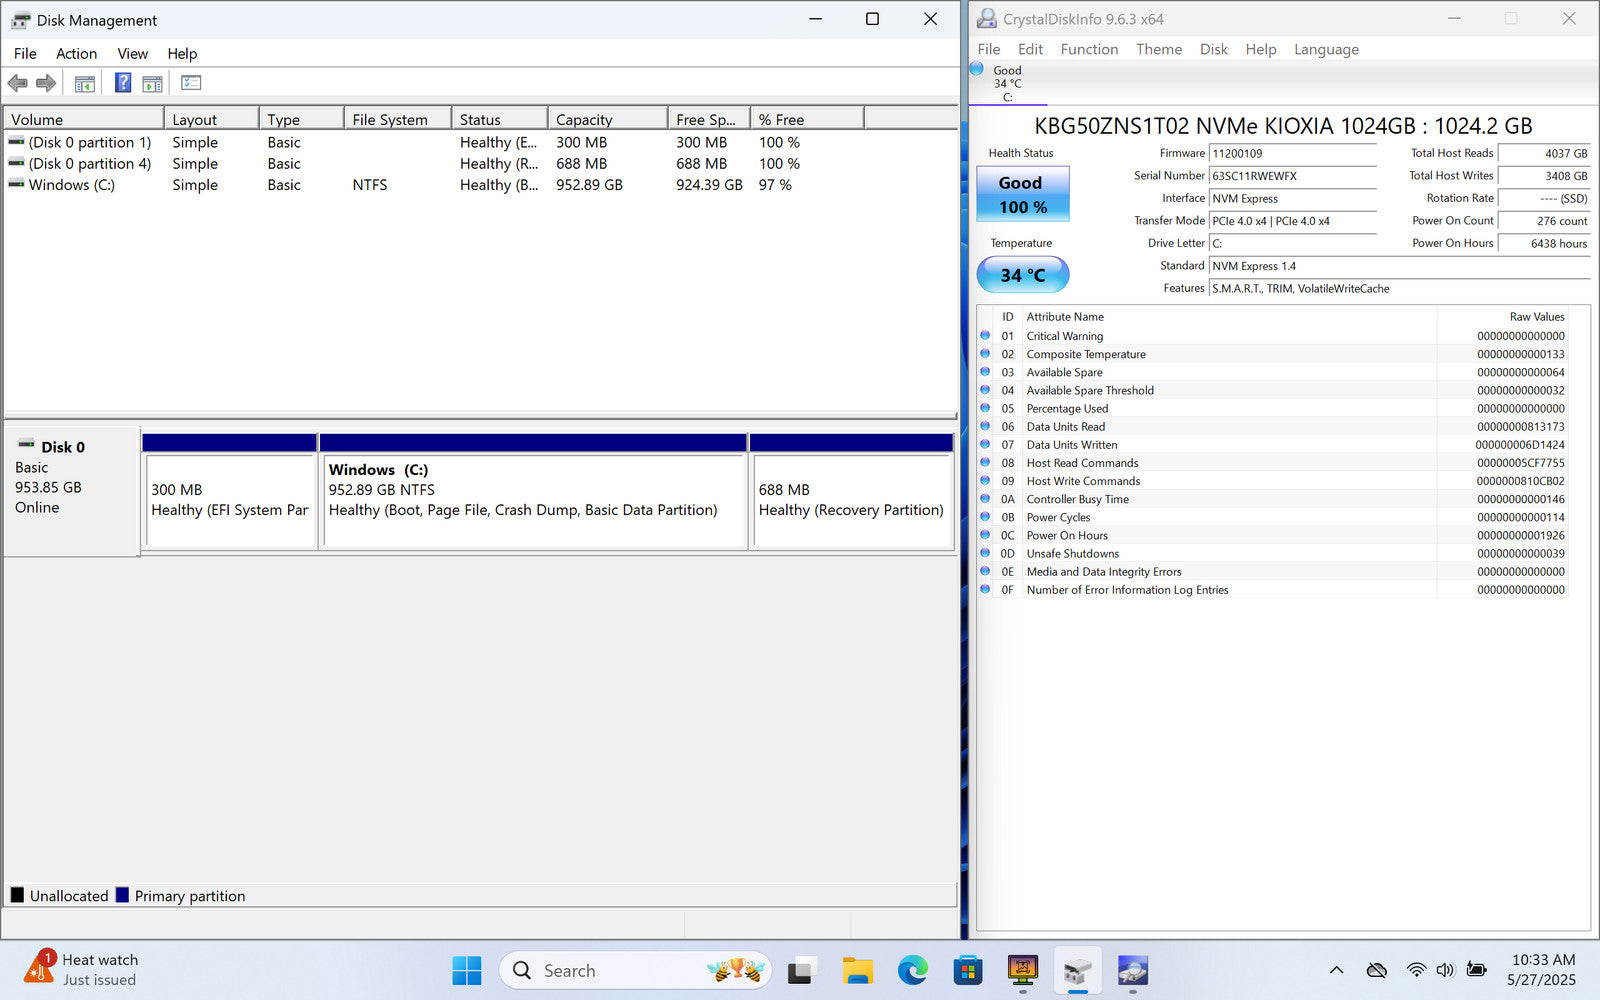Click the disk icon beside Windows (C:) volume
1600x1000 pixels.
16,184
